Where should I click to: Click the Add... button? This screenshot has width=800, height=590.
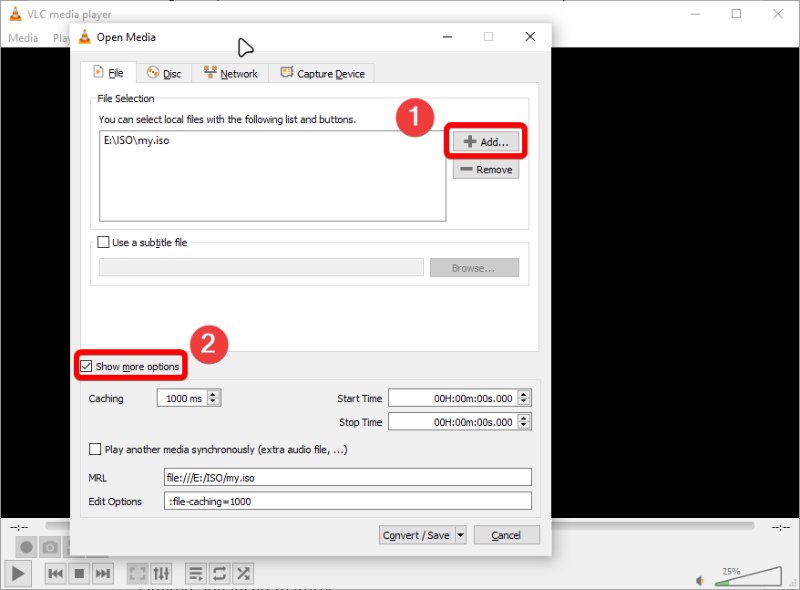click(x=486, y=141)
